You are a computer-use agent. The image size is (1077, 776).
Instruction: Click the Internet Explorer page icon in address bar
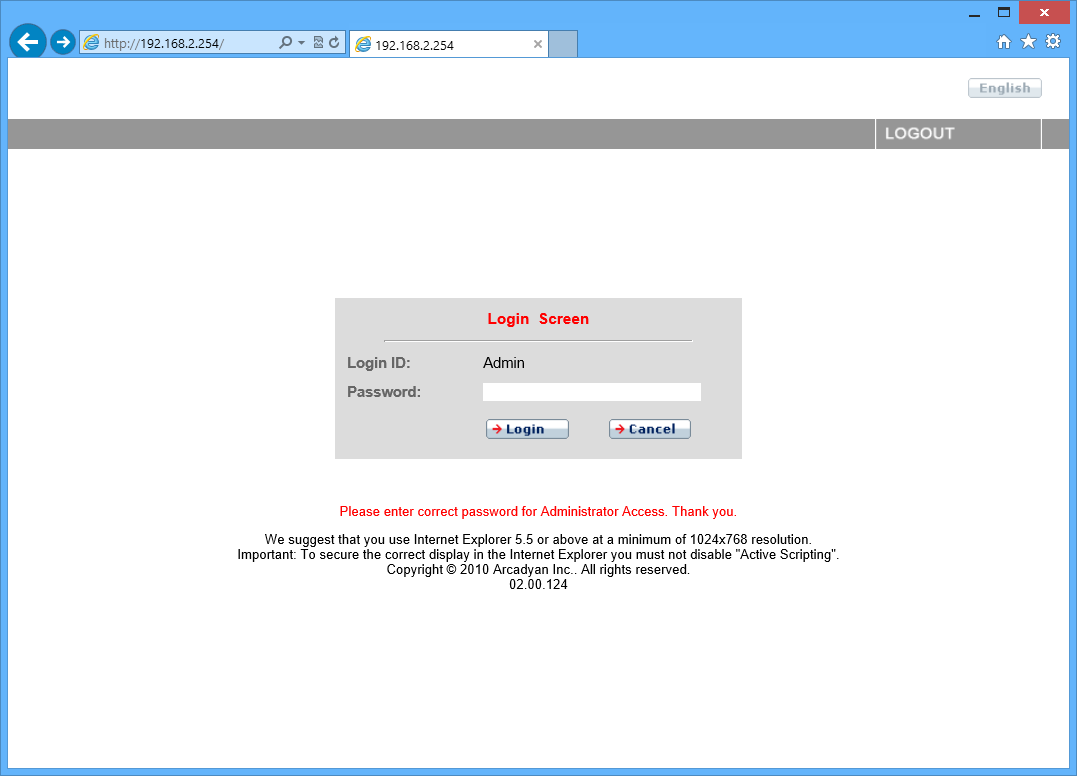[x=91, y=43]
